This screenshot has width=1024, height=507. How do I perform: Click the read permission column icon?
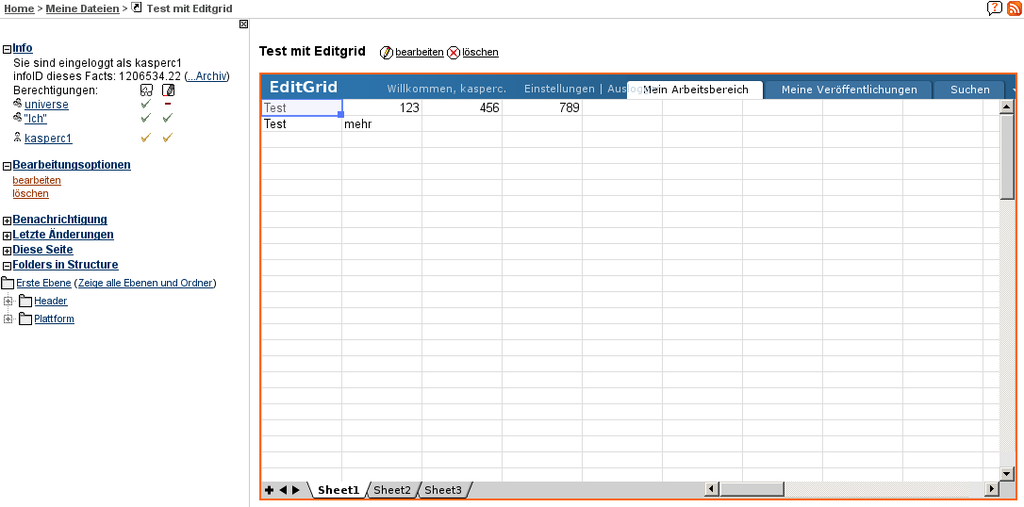pos(147,90)
